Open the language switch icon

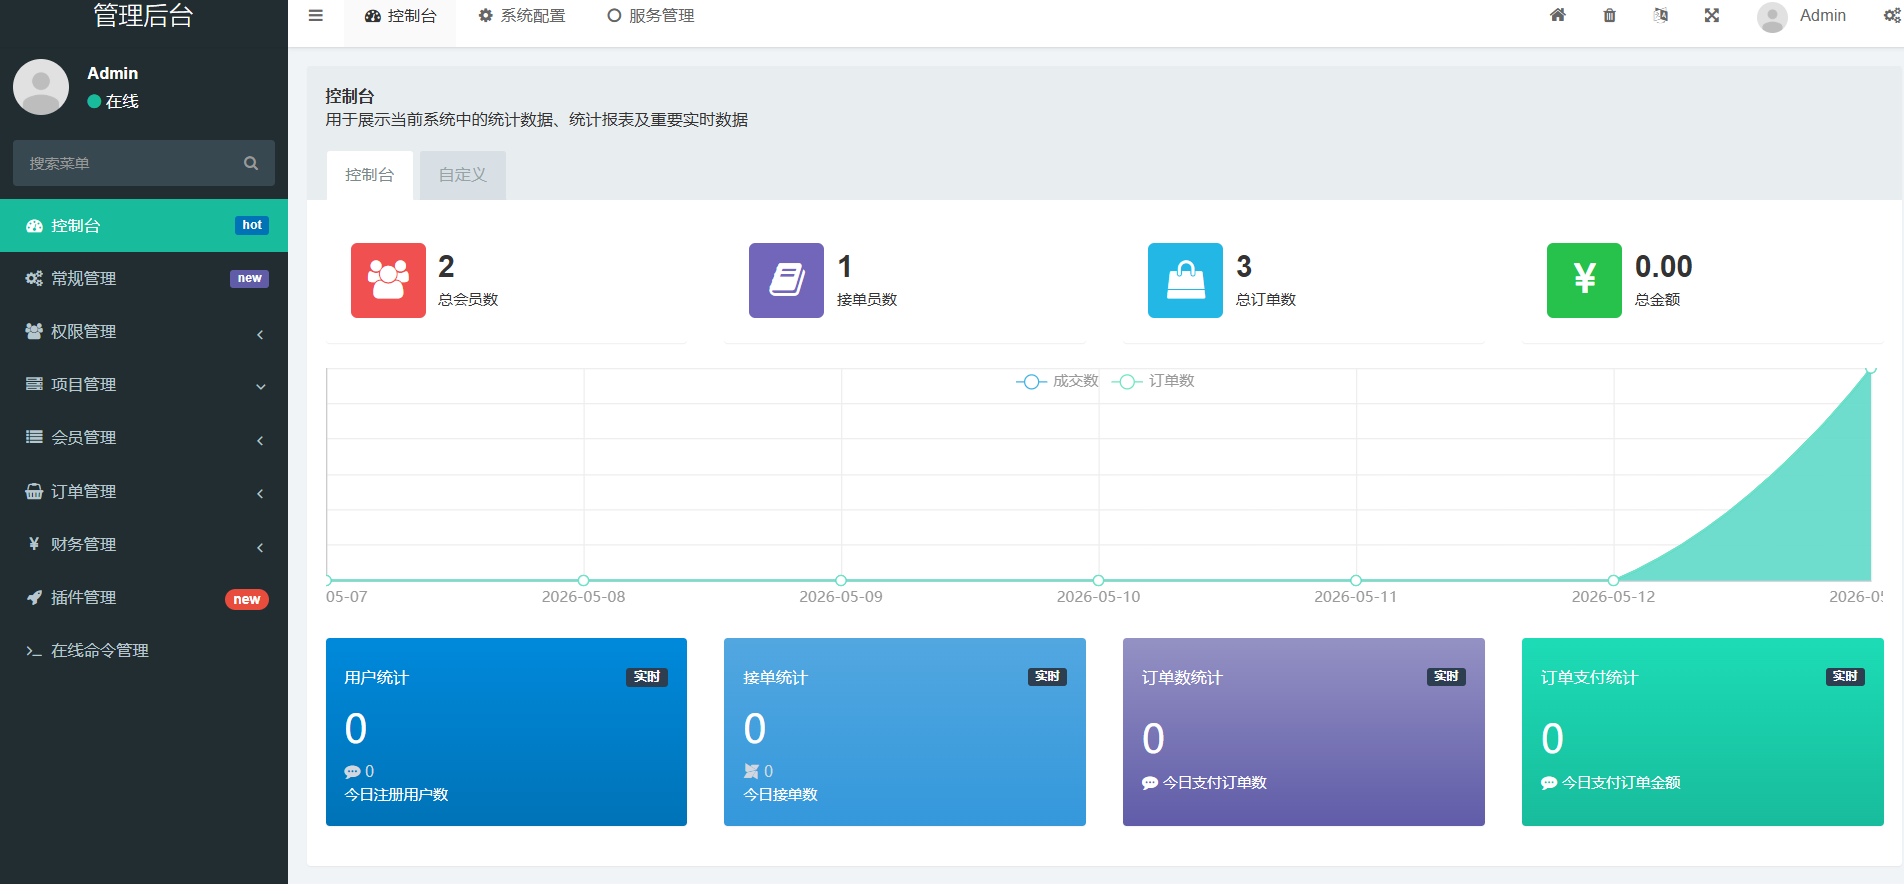(1661, 15)
